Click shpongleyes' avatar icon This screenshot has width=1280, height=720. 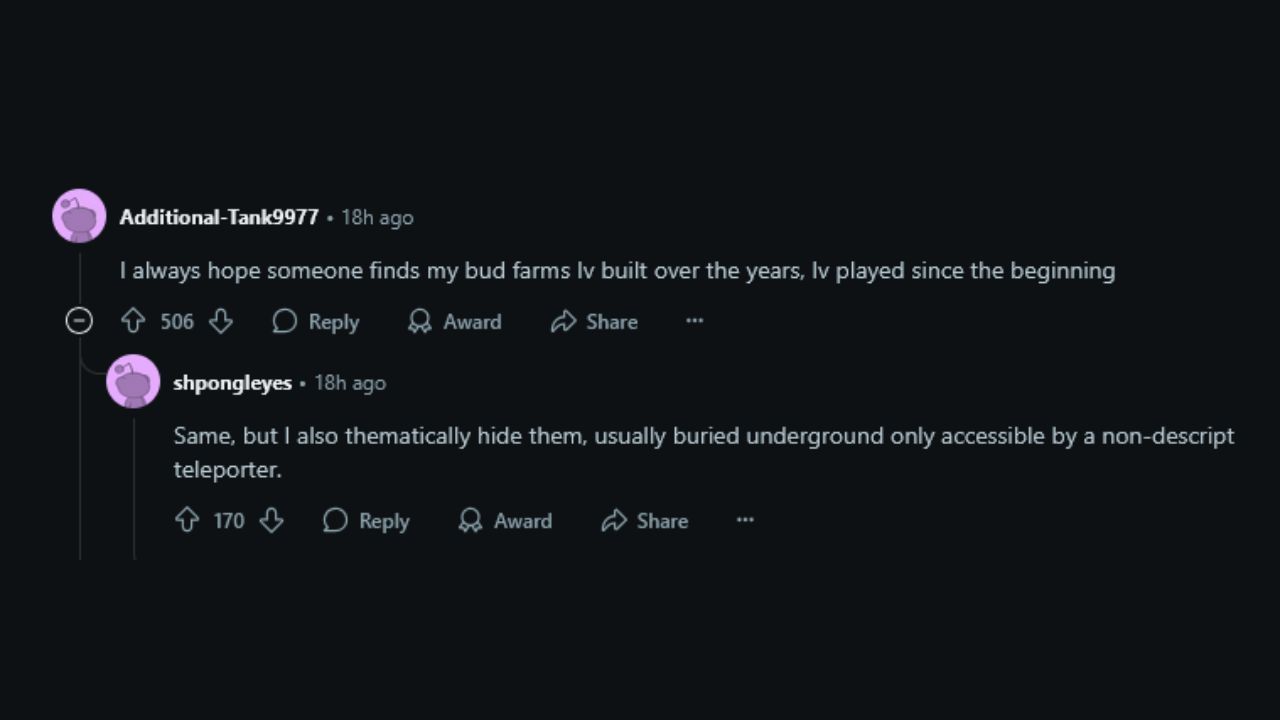(133, 381)
